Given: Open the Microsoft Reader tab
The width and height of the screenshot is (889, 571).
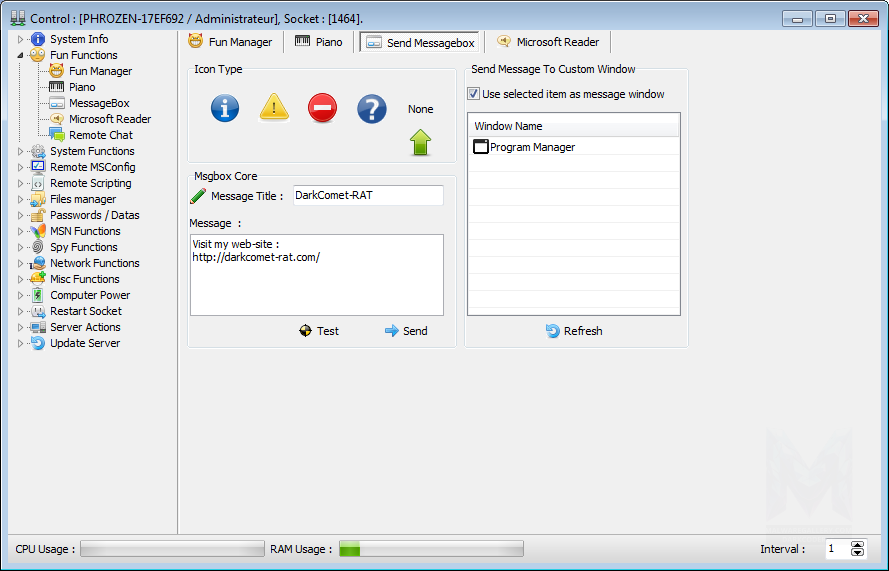Looking at the screenshot, I should point(548,42).
